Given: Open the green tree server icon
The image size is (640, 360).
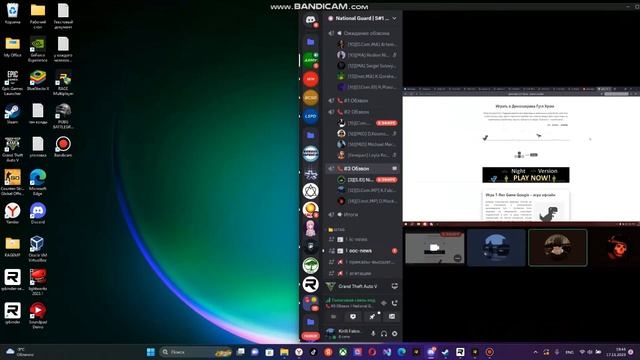Looking at the screenshot, I should coord(310,265).
